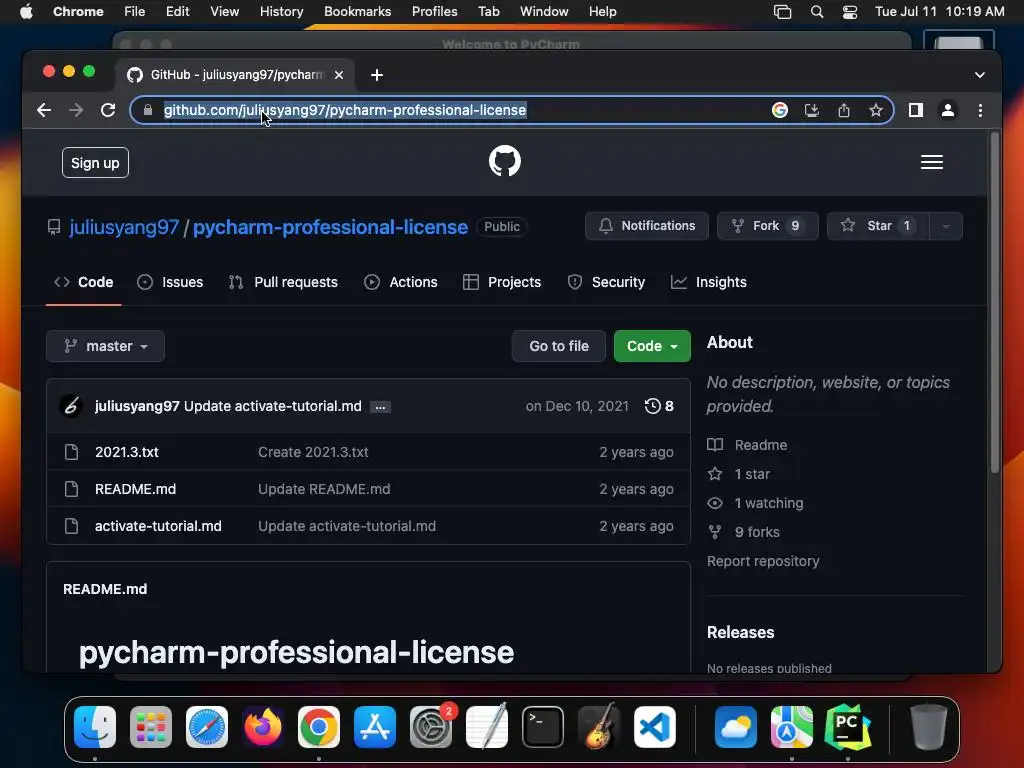Reload the page
This screenshot has width=1024, height=768.
click(108, 110)
